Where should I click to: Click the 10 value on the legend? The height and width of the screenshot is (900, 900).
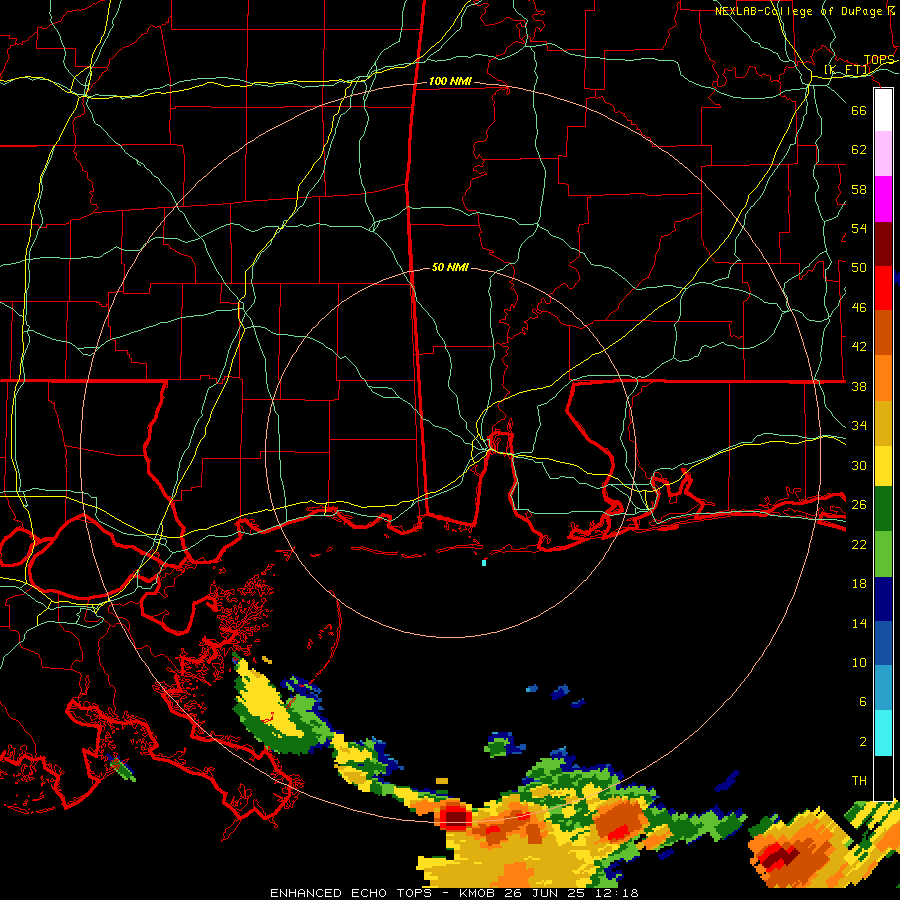click(859, 663)
